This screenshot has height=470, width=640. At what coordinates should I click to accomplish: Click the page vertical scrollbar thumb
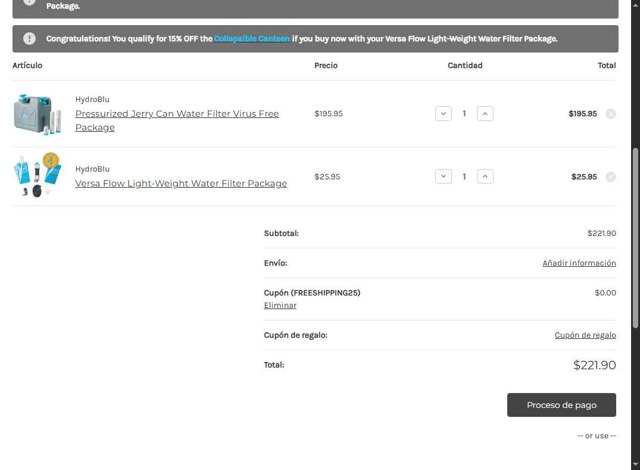click(x=635, y=237)
